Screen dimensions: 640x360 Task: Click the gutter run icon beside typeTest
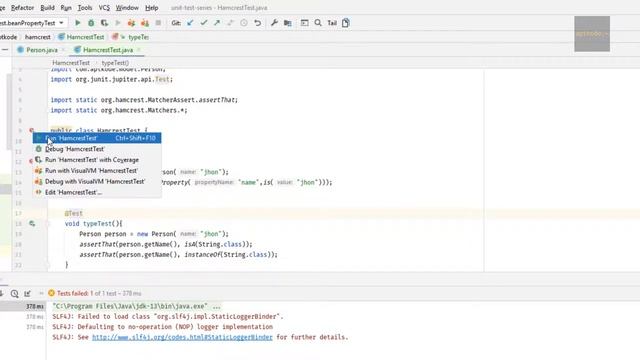[x=32, y=224]
